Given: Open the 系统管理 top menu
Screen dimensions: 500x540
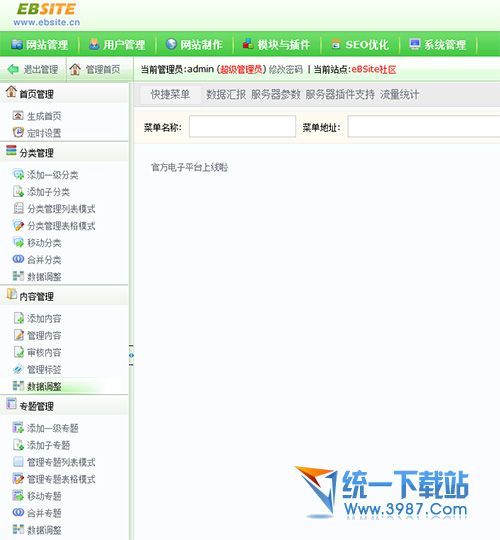Looking at the screenshot, I should tap(438, 44).
